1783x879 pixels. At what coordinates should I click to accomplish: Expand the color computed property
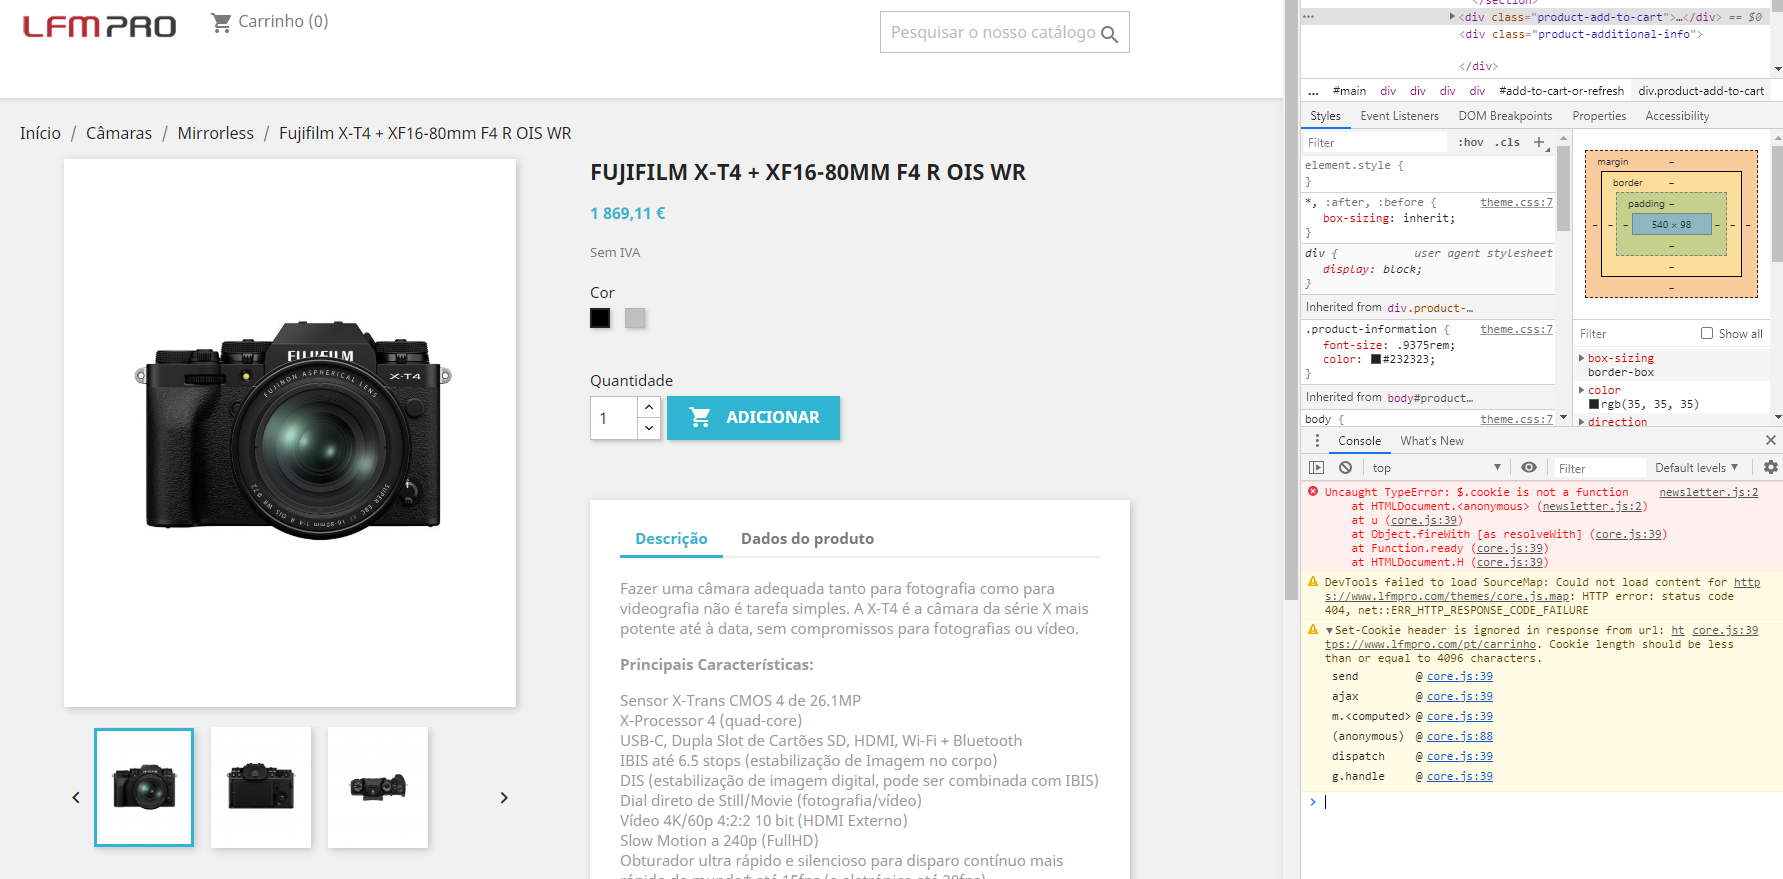(1581, 390)
